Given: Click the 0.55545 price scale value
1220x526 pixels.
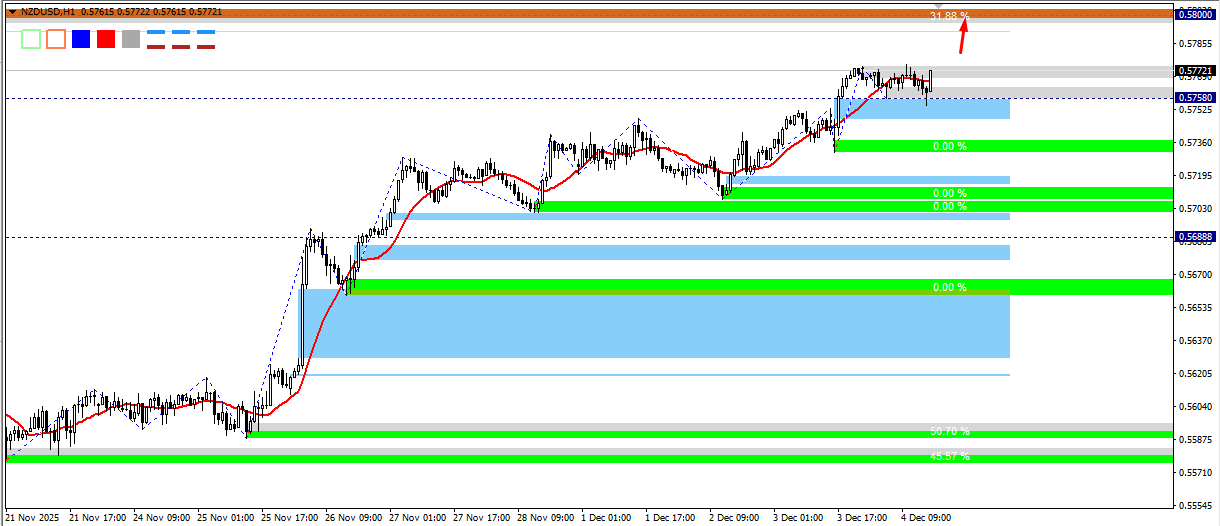Looking at the screenshot, I should (x=1196, y=506).
